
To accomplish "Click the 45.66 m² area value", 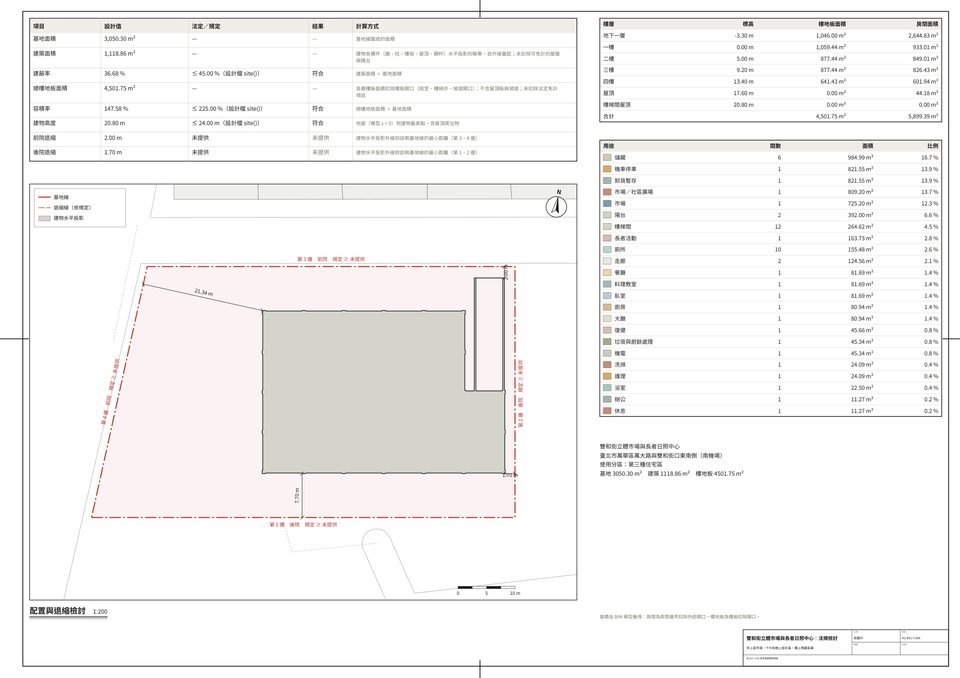I will coord(861,330).
